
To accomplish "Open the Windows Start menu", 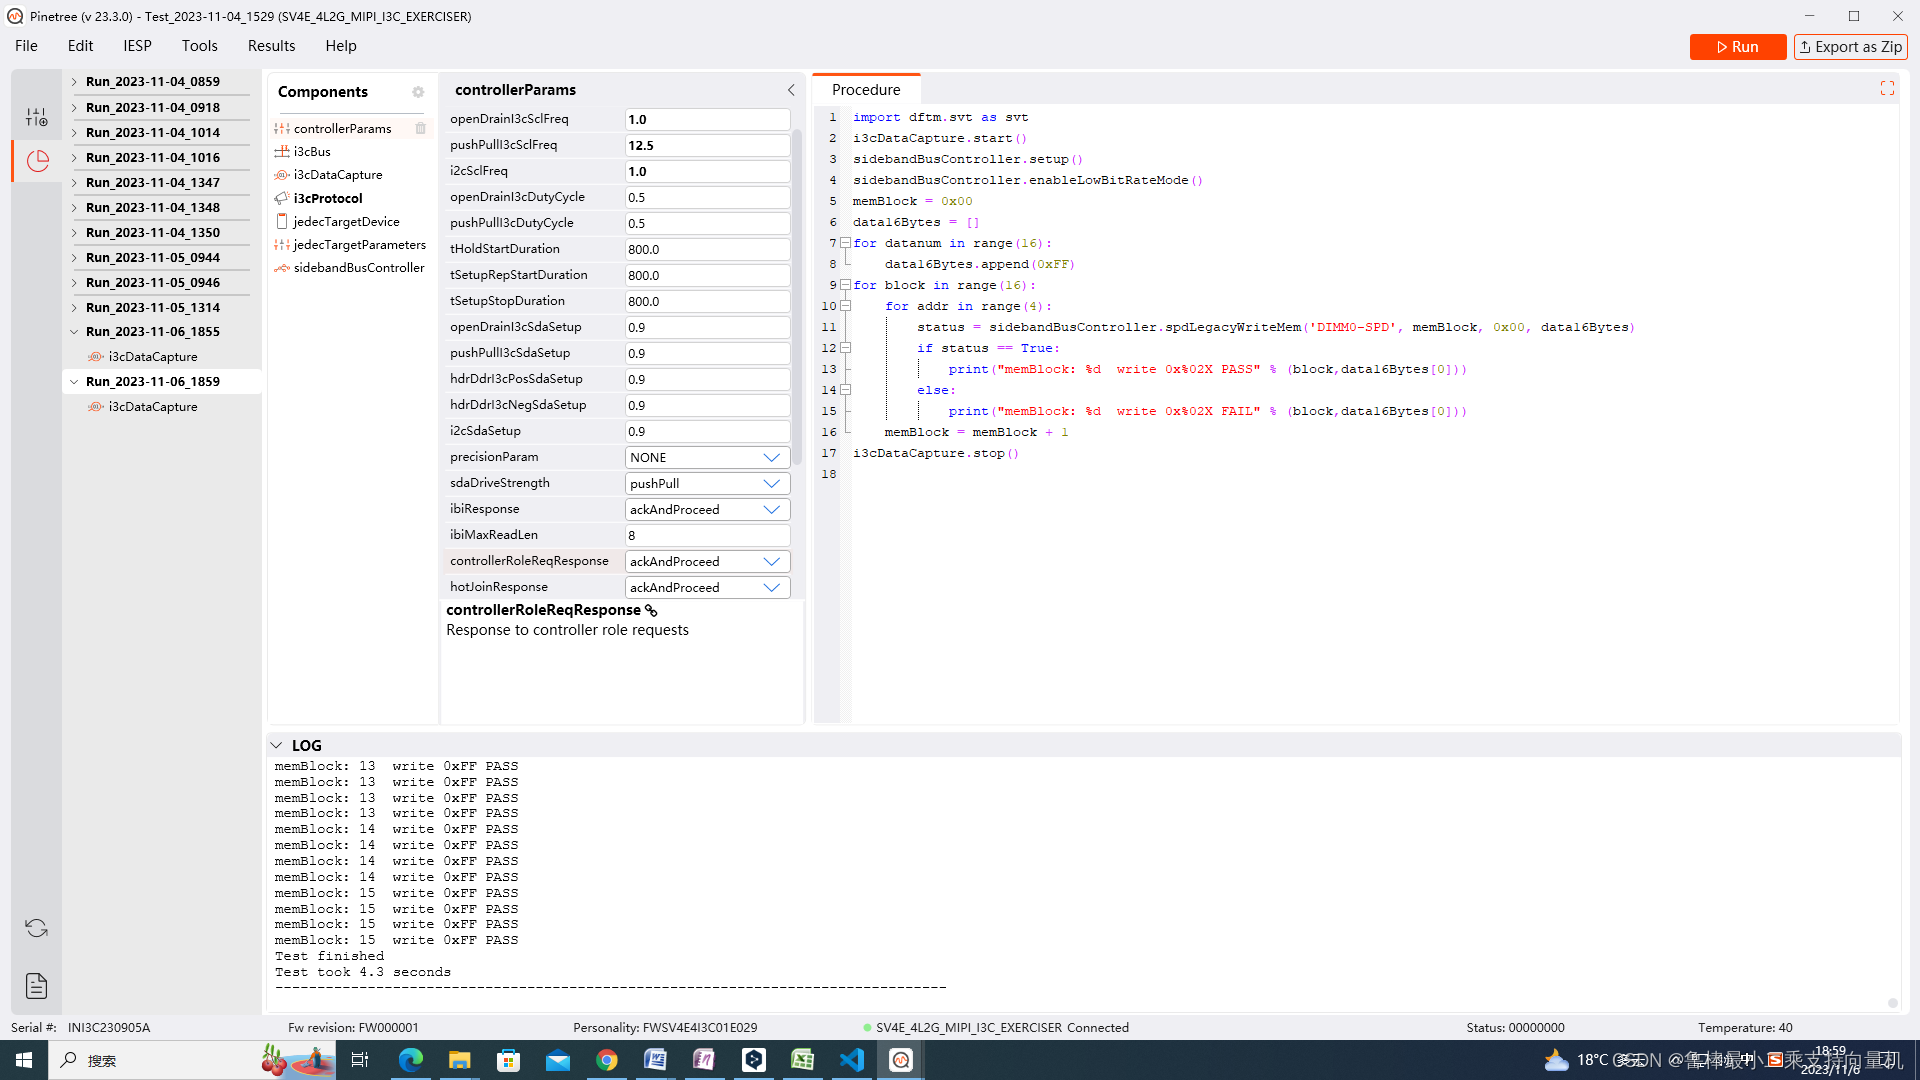I will click(x=24, y=1060).
